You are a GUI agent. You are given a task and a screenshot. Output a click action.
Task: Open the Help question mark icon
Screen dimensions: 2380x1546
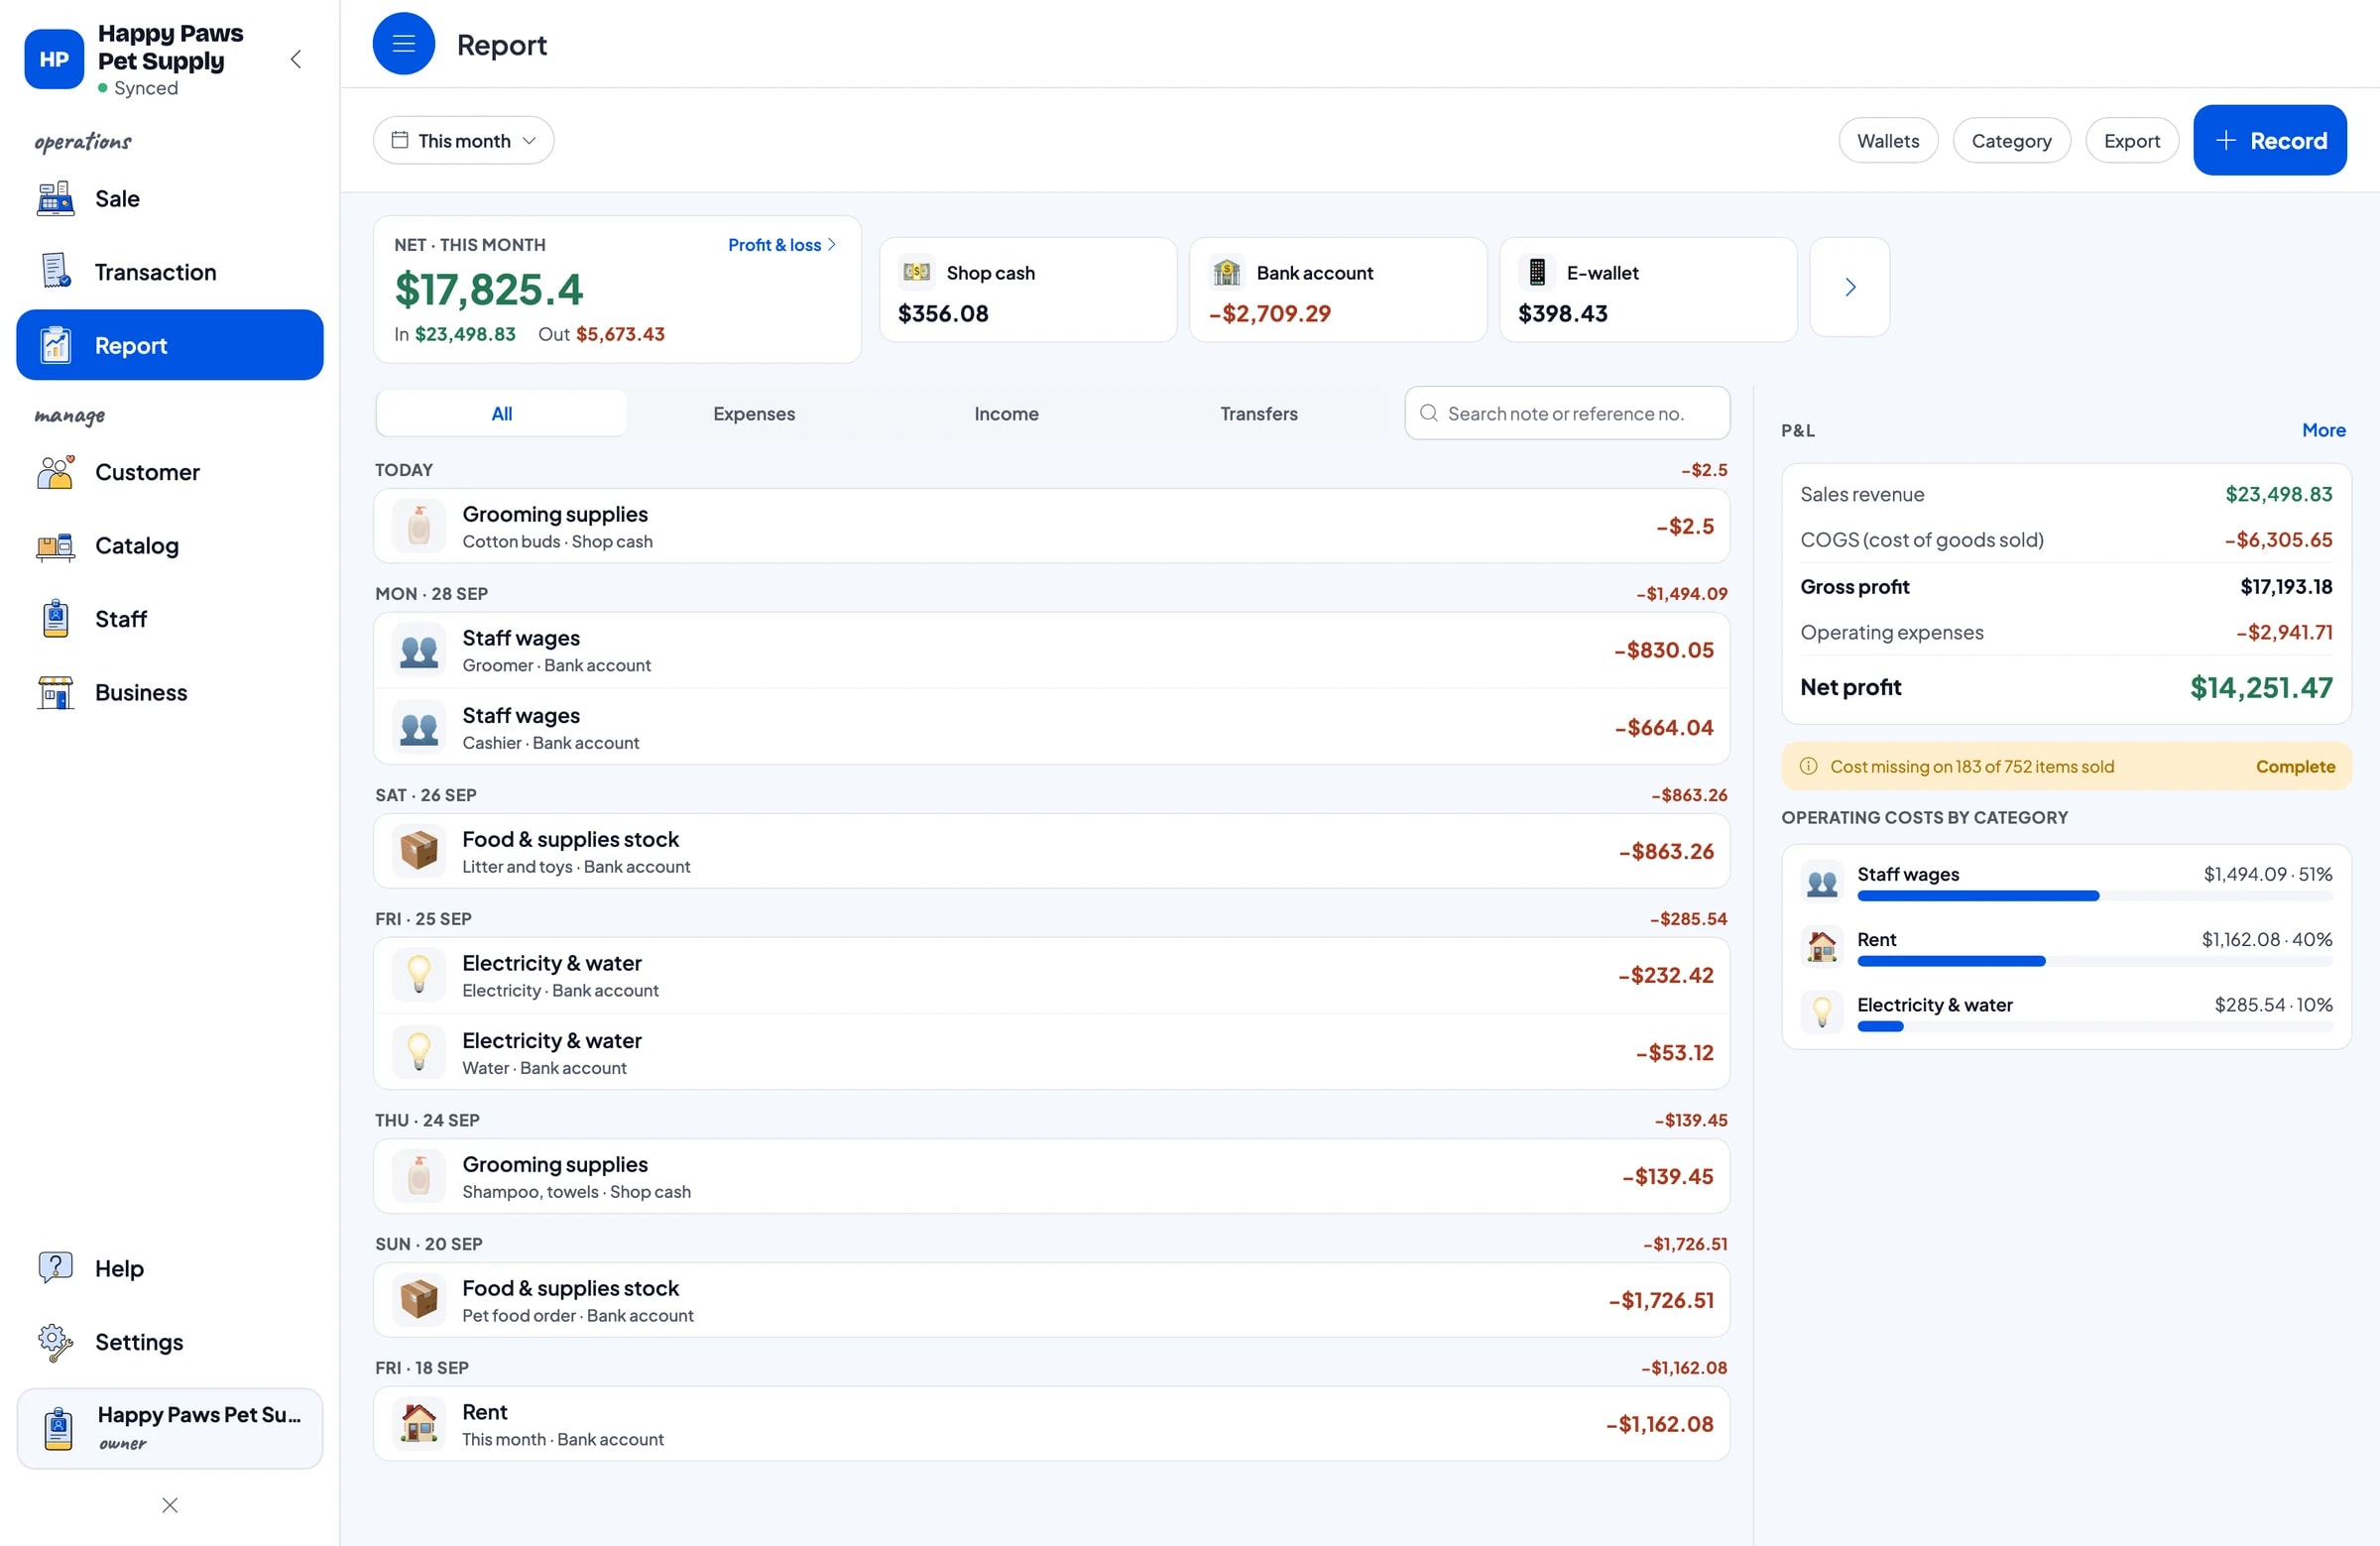tap(55, 1268)
